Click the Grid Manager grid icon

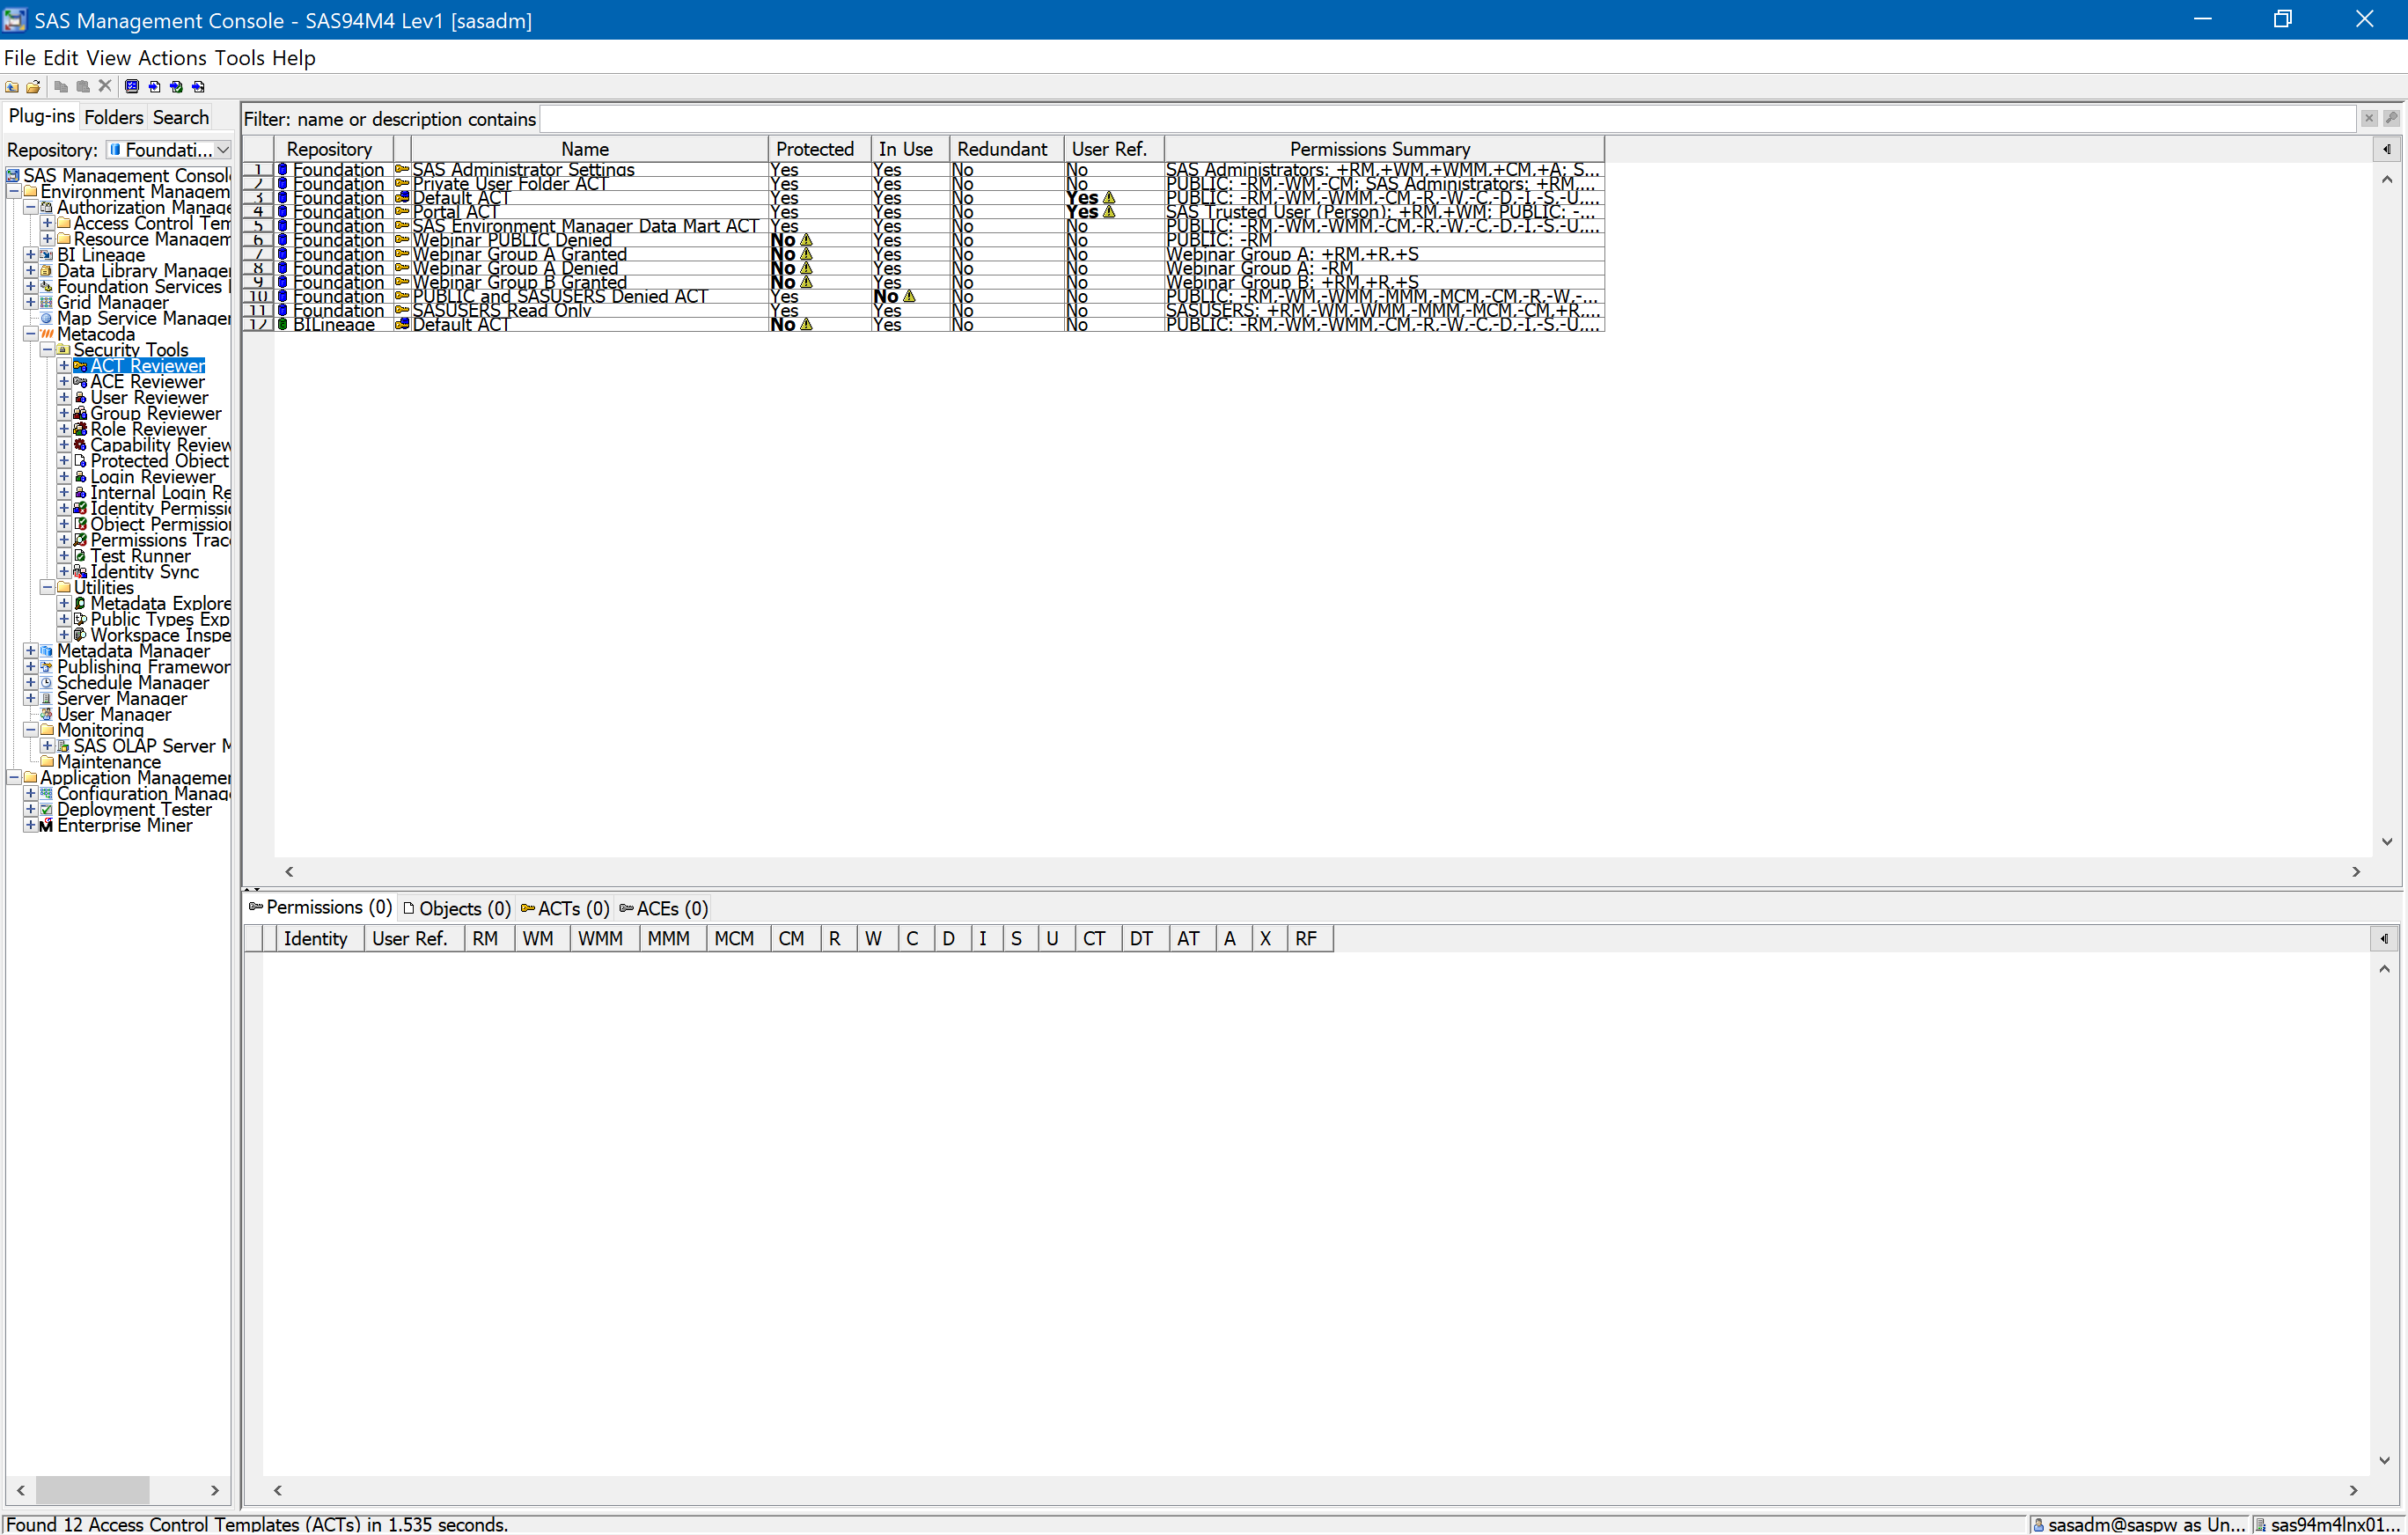pos(46,303)
